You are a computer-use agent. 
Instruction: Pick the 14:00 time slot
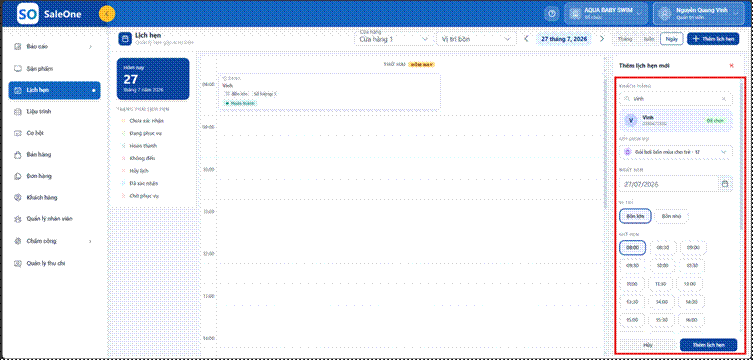(662, 302)
